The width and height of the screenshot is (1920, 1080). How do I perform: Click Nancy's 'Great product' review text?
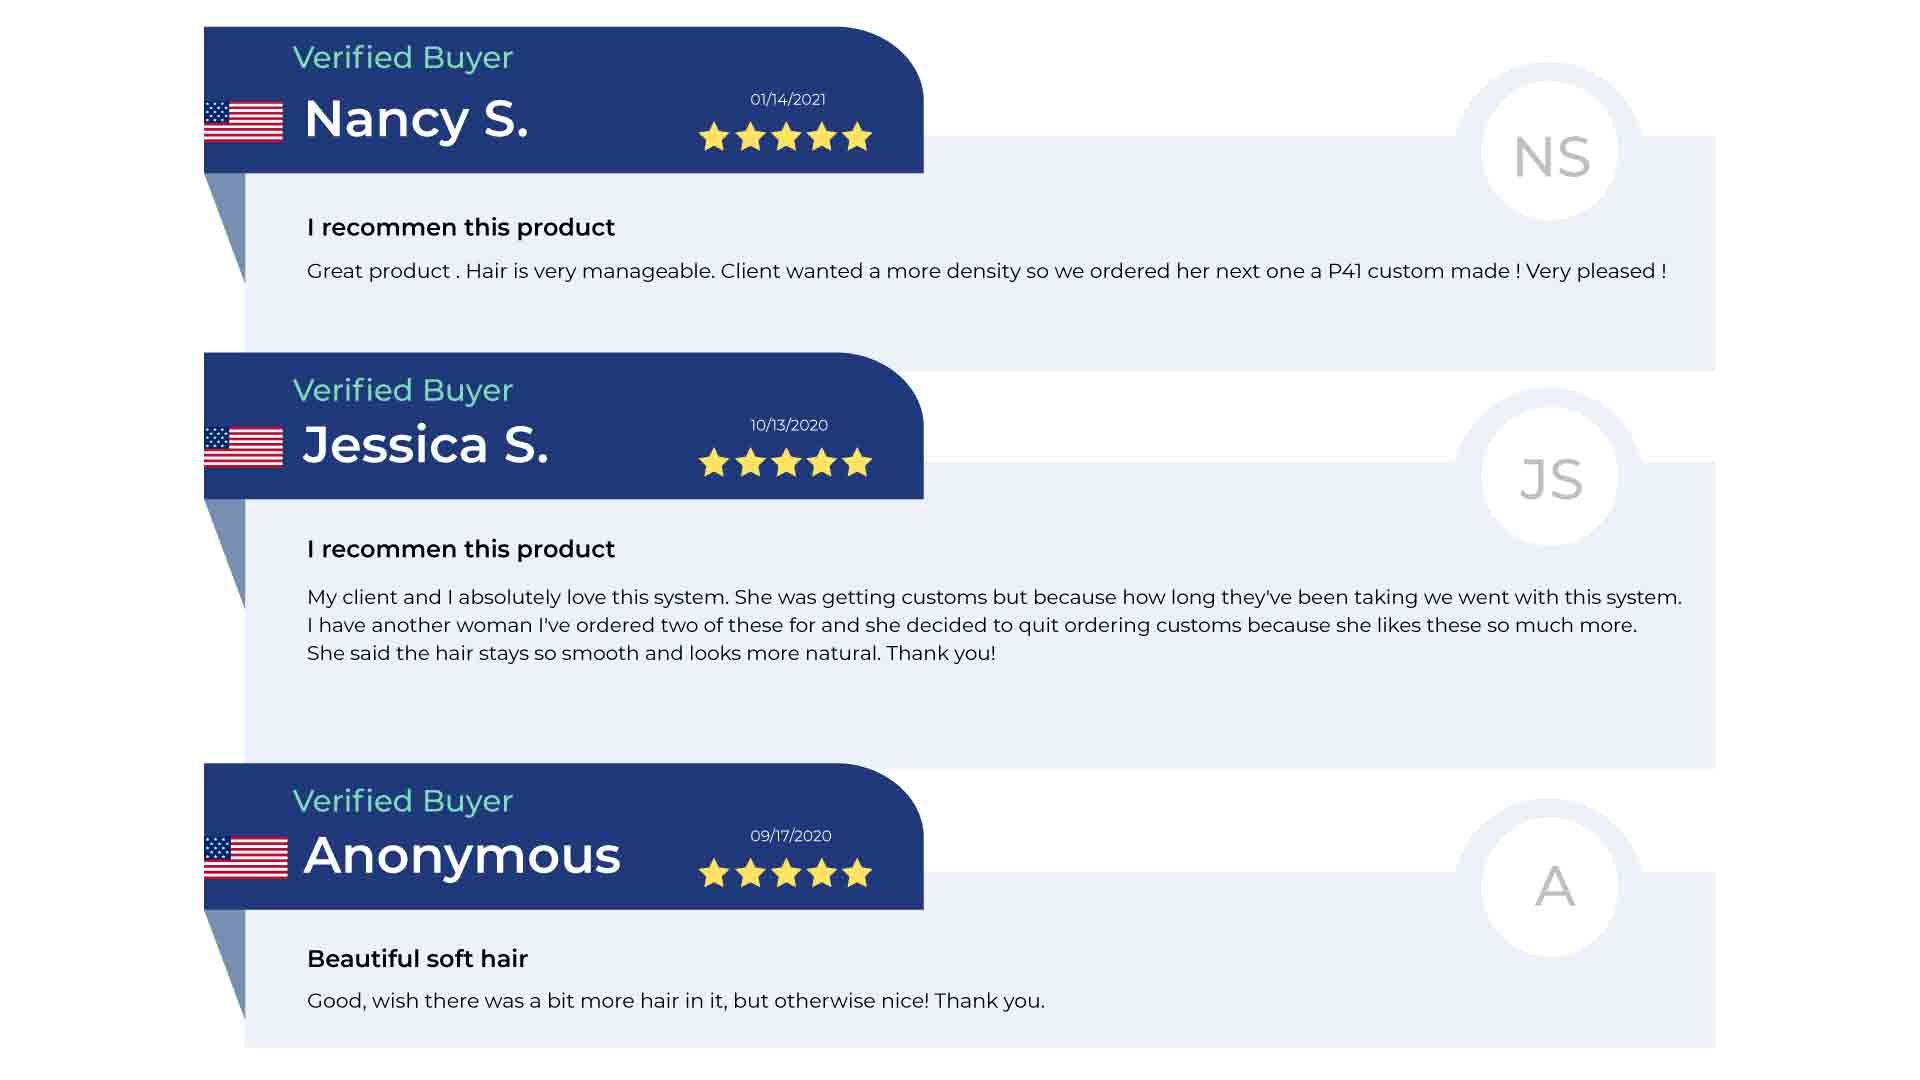pos(987,271)
